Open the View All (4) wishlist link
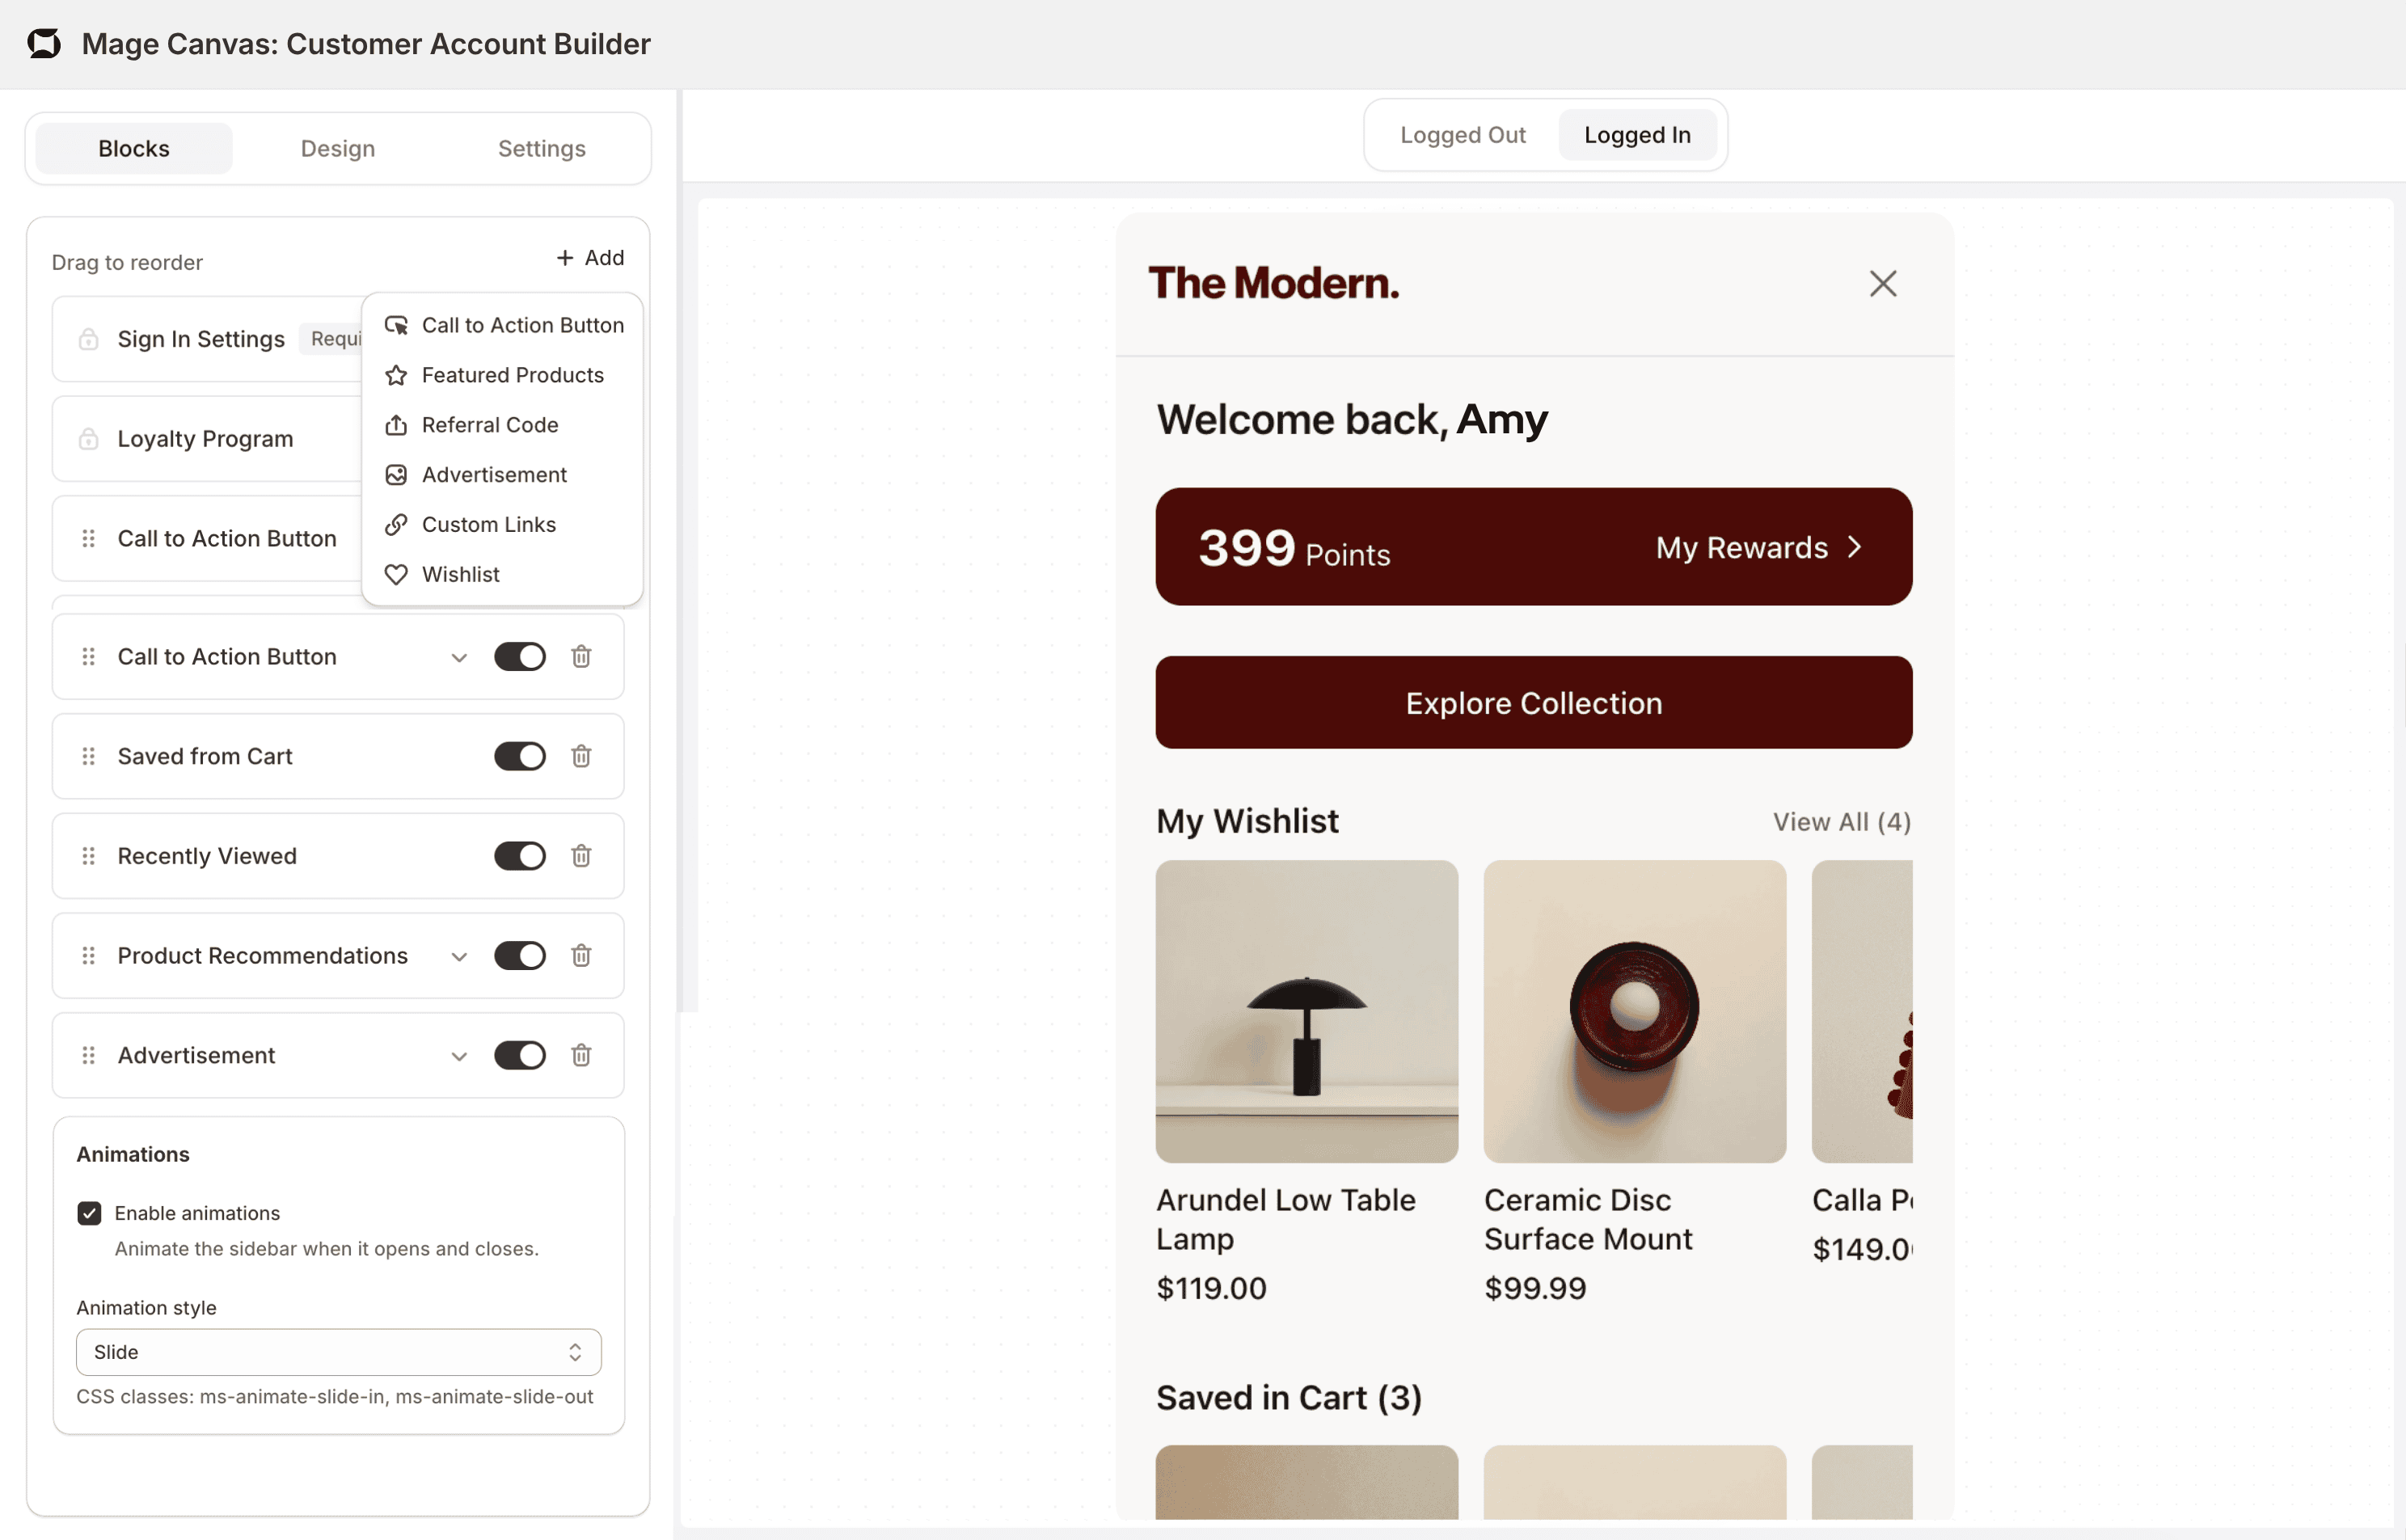 [1841, 822]
